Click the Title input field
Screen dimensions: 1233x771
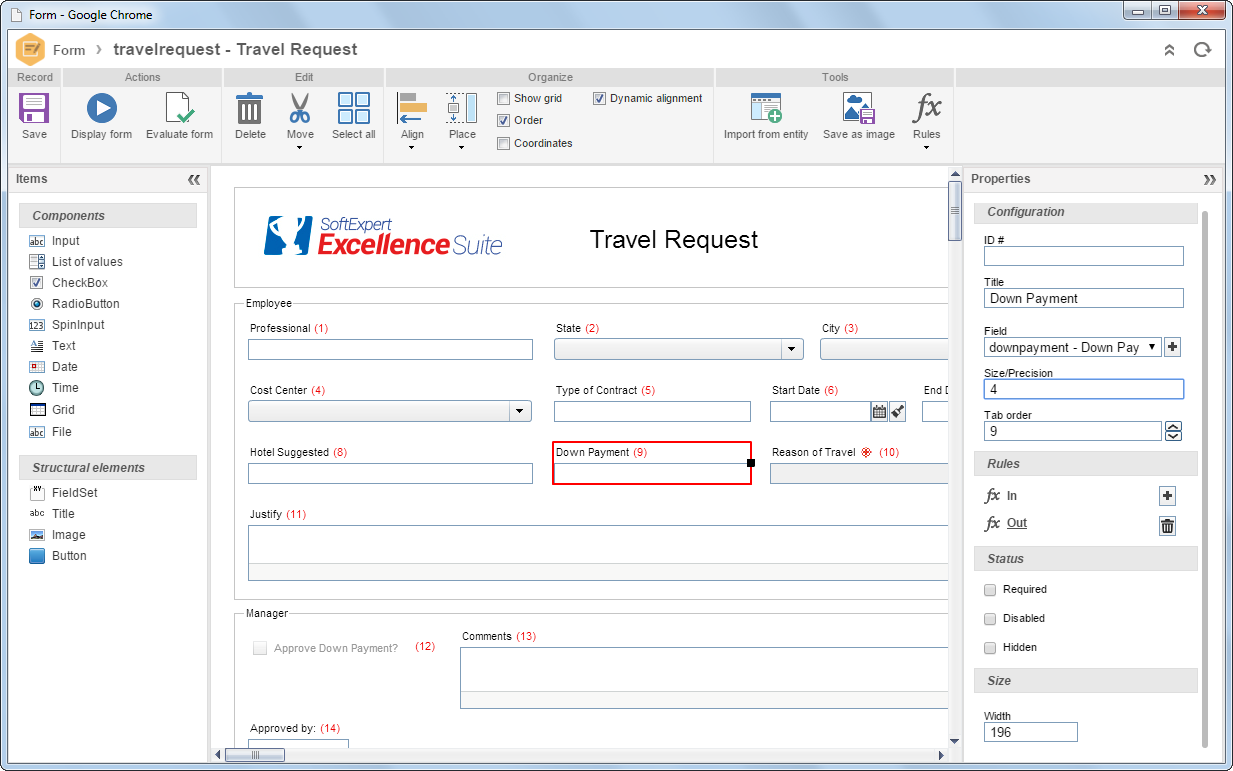click(1084, 298)
